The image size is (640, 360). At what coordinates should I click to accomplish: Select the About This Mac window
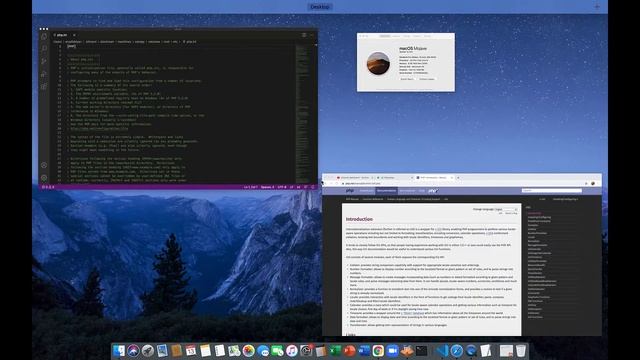[406, 62]
